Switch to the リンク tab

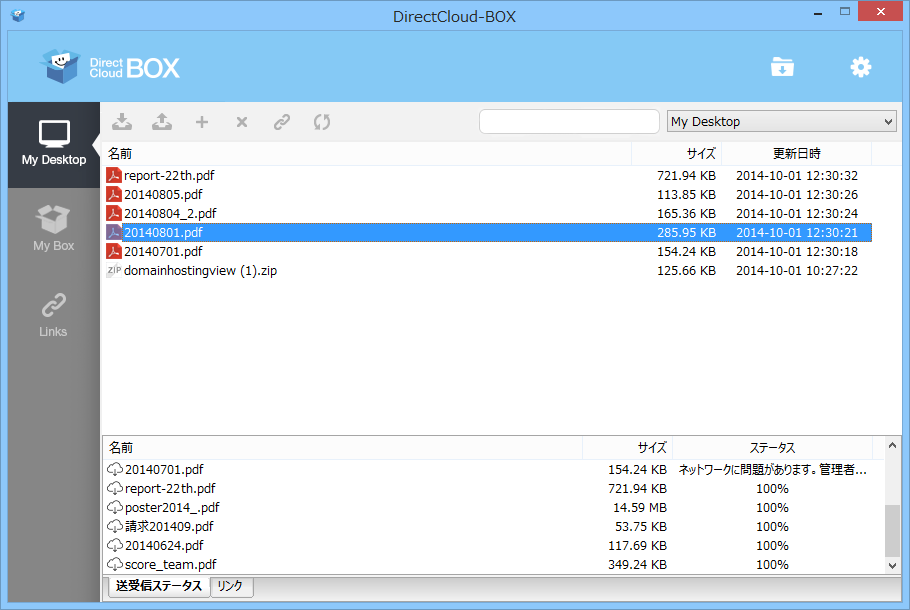(x=230, y=586)
